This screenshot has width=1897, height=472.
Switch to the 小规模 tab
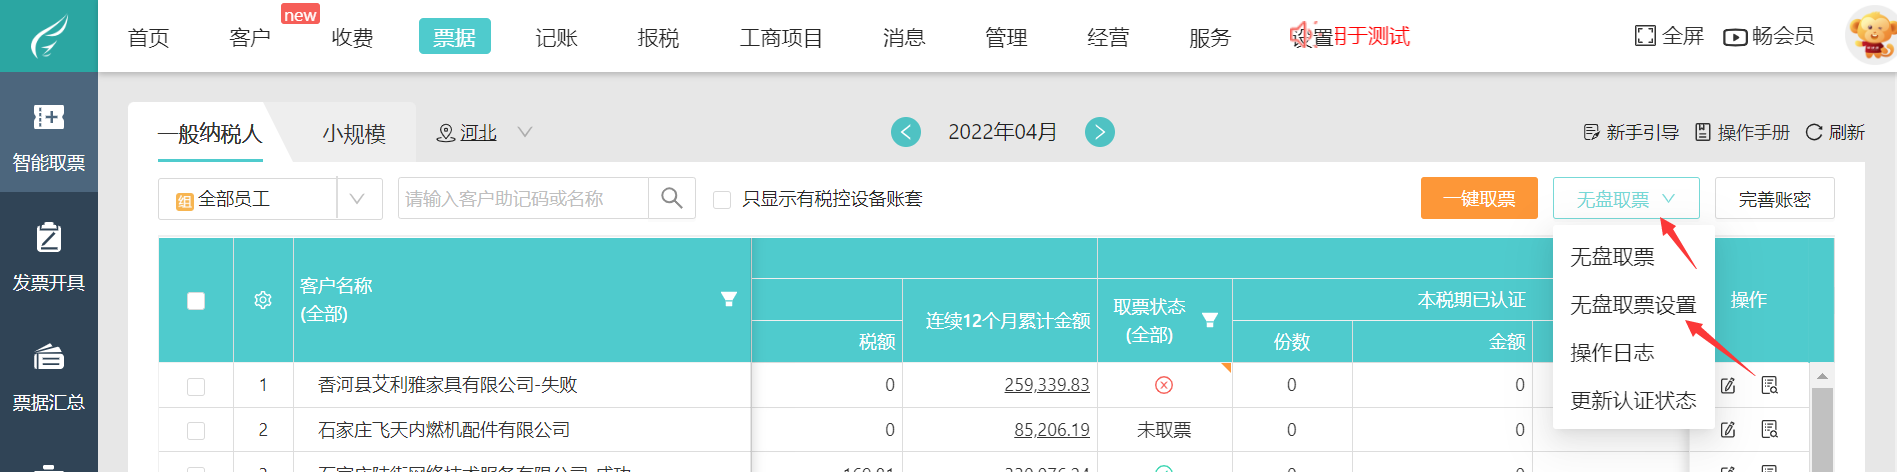click(354, 134)
